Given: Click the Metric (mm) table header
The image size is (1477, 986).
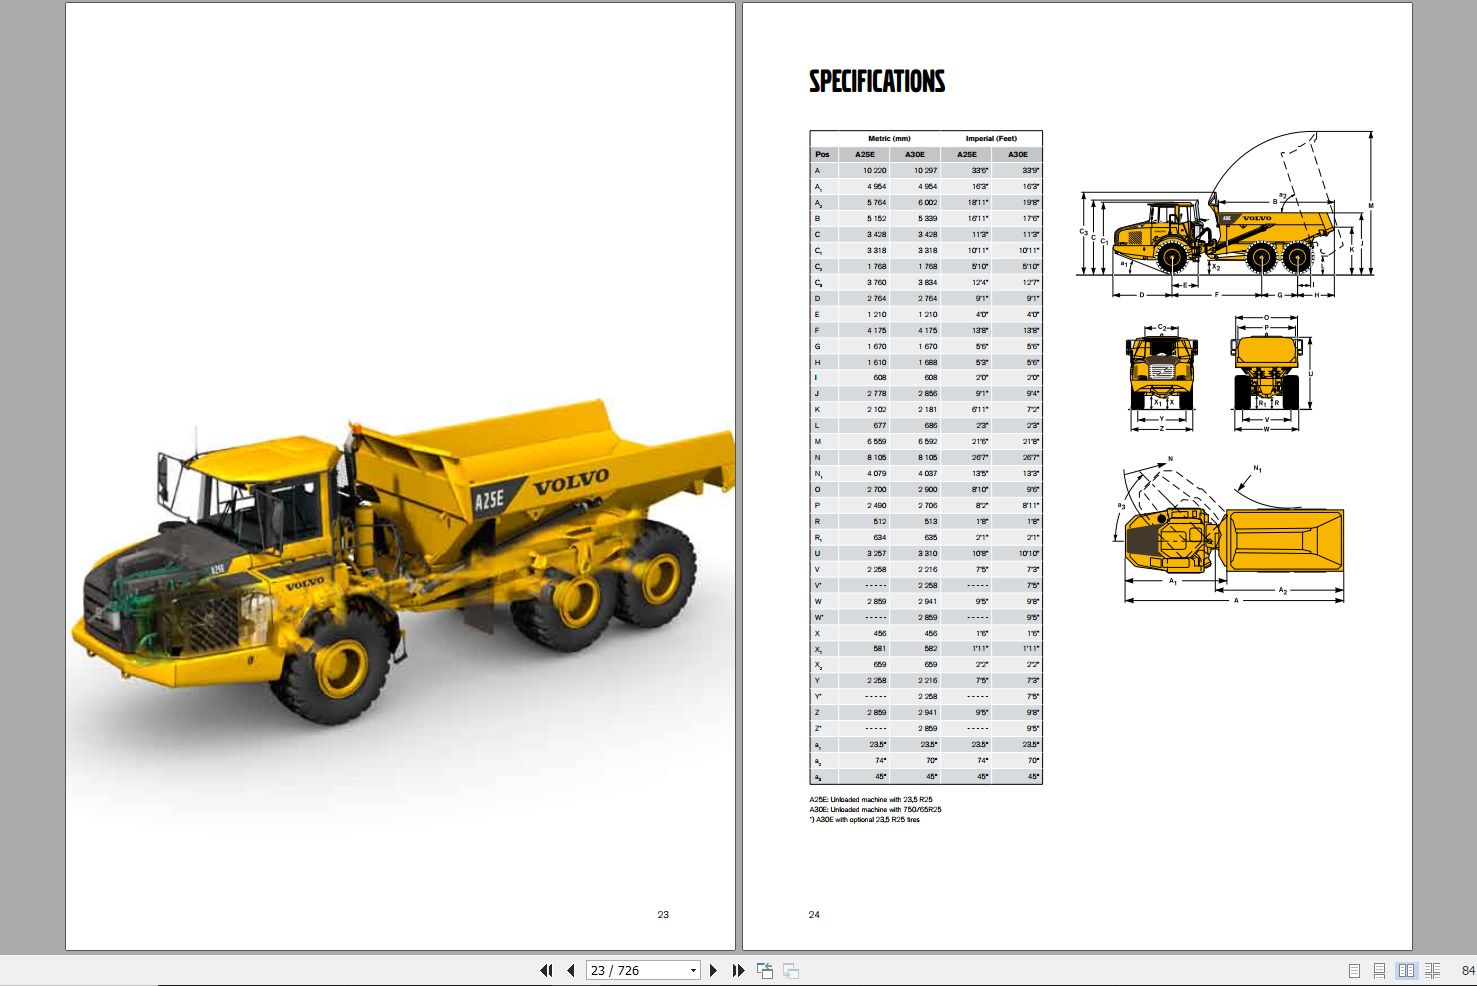Looking at the screenshot, I should tap(889, 139).
